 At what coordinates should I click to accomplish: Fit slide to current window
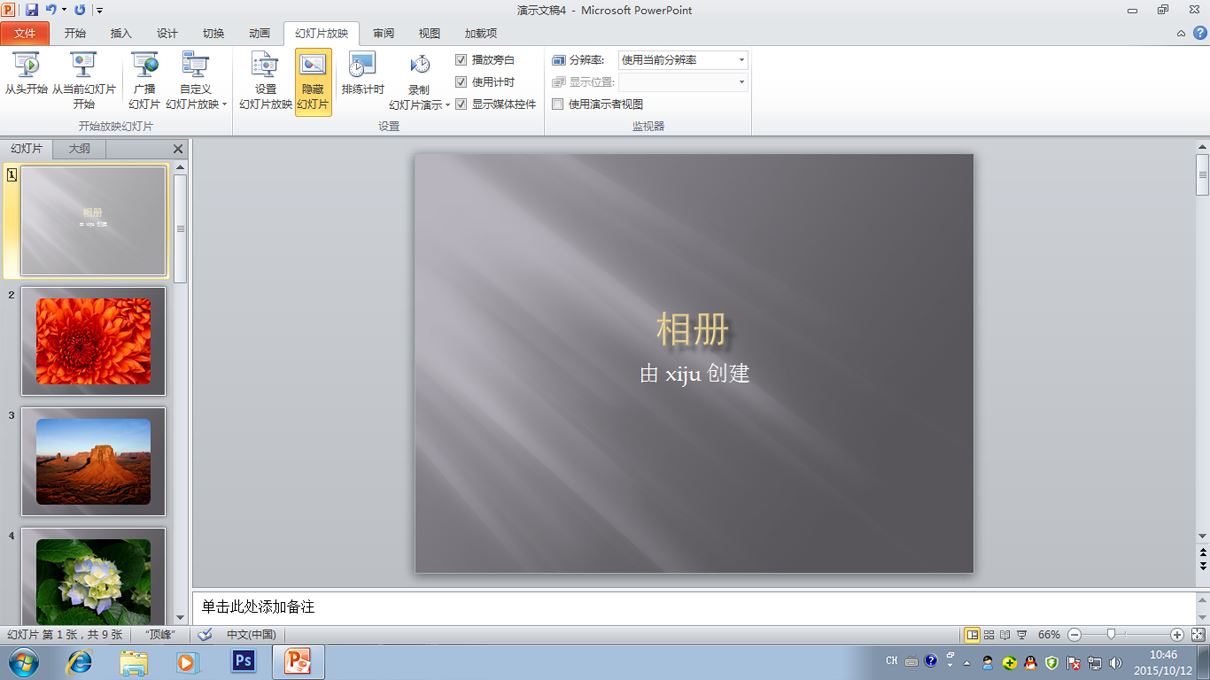click(1198, 635)
